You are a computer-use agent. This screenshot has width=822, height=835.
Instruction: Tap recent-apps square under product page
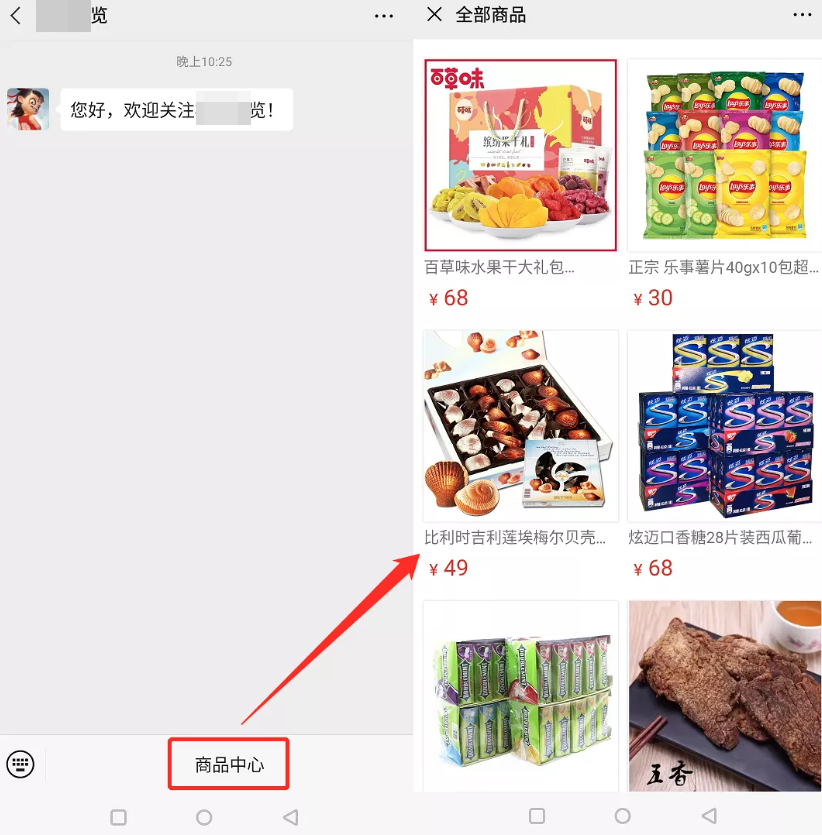tap(537, 816)
